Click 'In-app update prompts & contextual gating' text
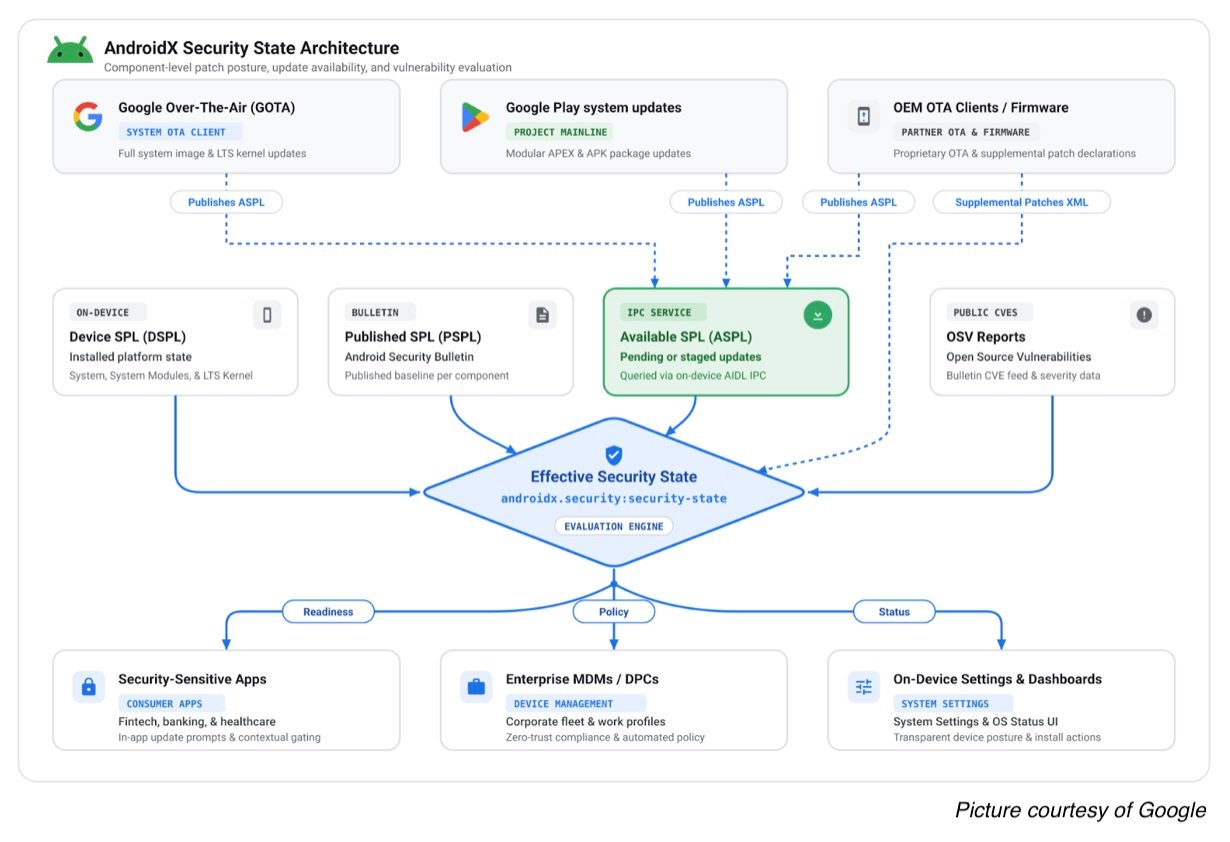Image resolution: width=1230 pixels, height=842 pixels. pos(219,738)
